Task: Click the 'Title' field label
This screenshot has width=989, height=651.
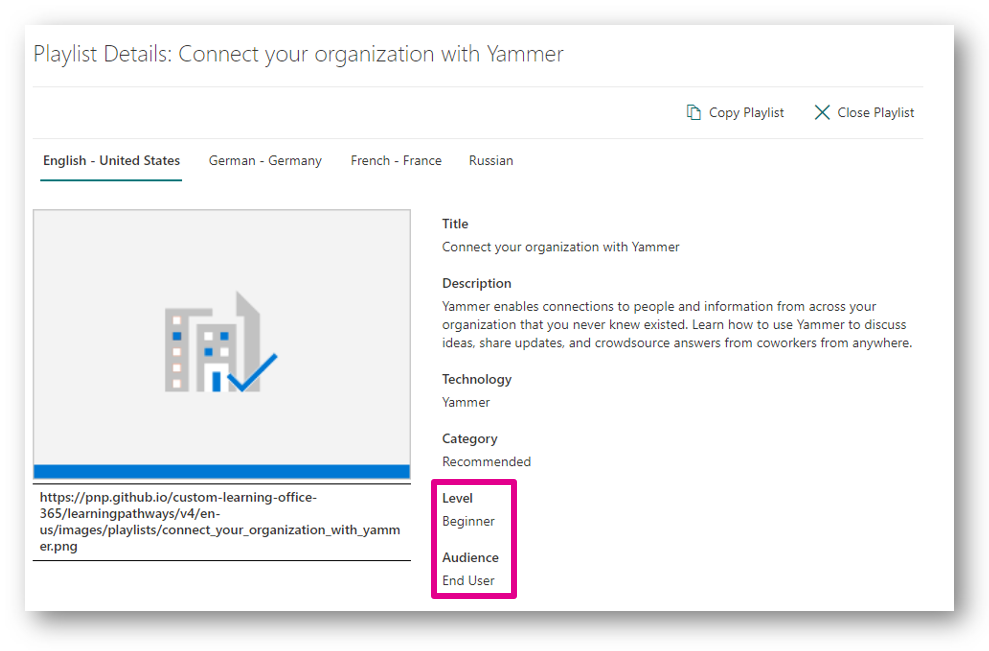Action: (x=455, y=224)
